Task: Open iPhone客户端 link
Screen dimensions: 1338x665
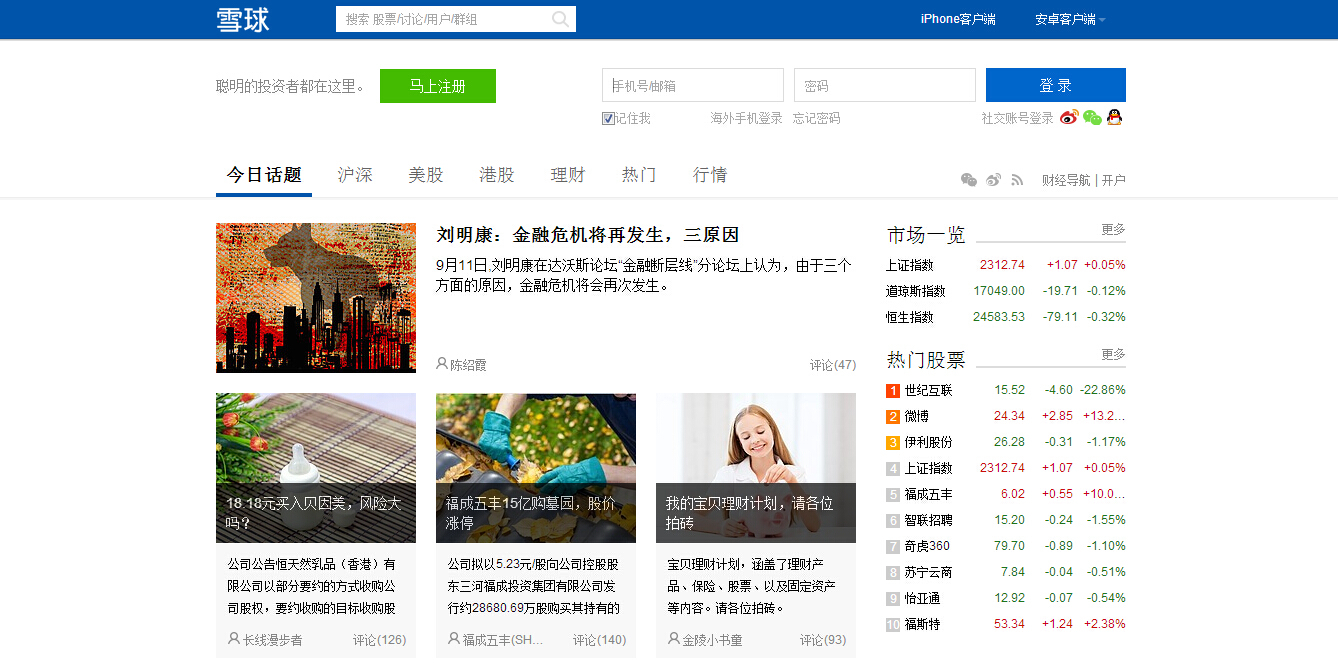Action: pyautogui.click(x=958, y=19)
